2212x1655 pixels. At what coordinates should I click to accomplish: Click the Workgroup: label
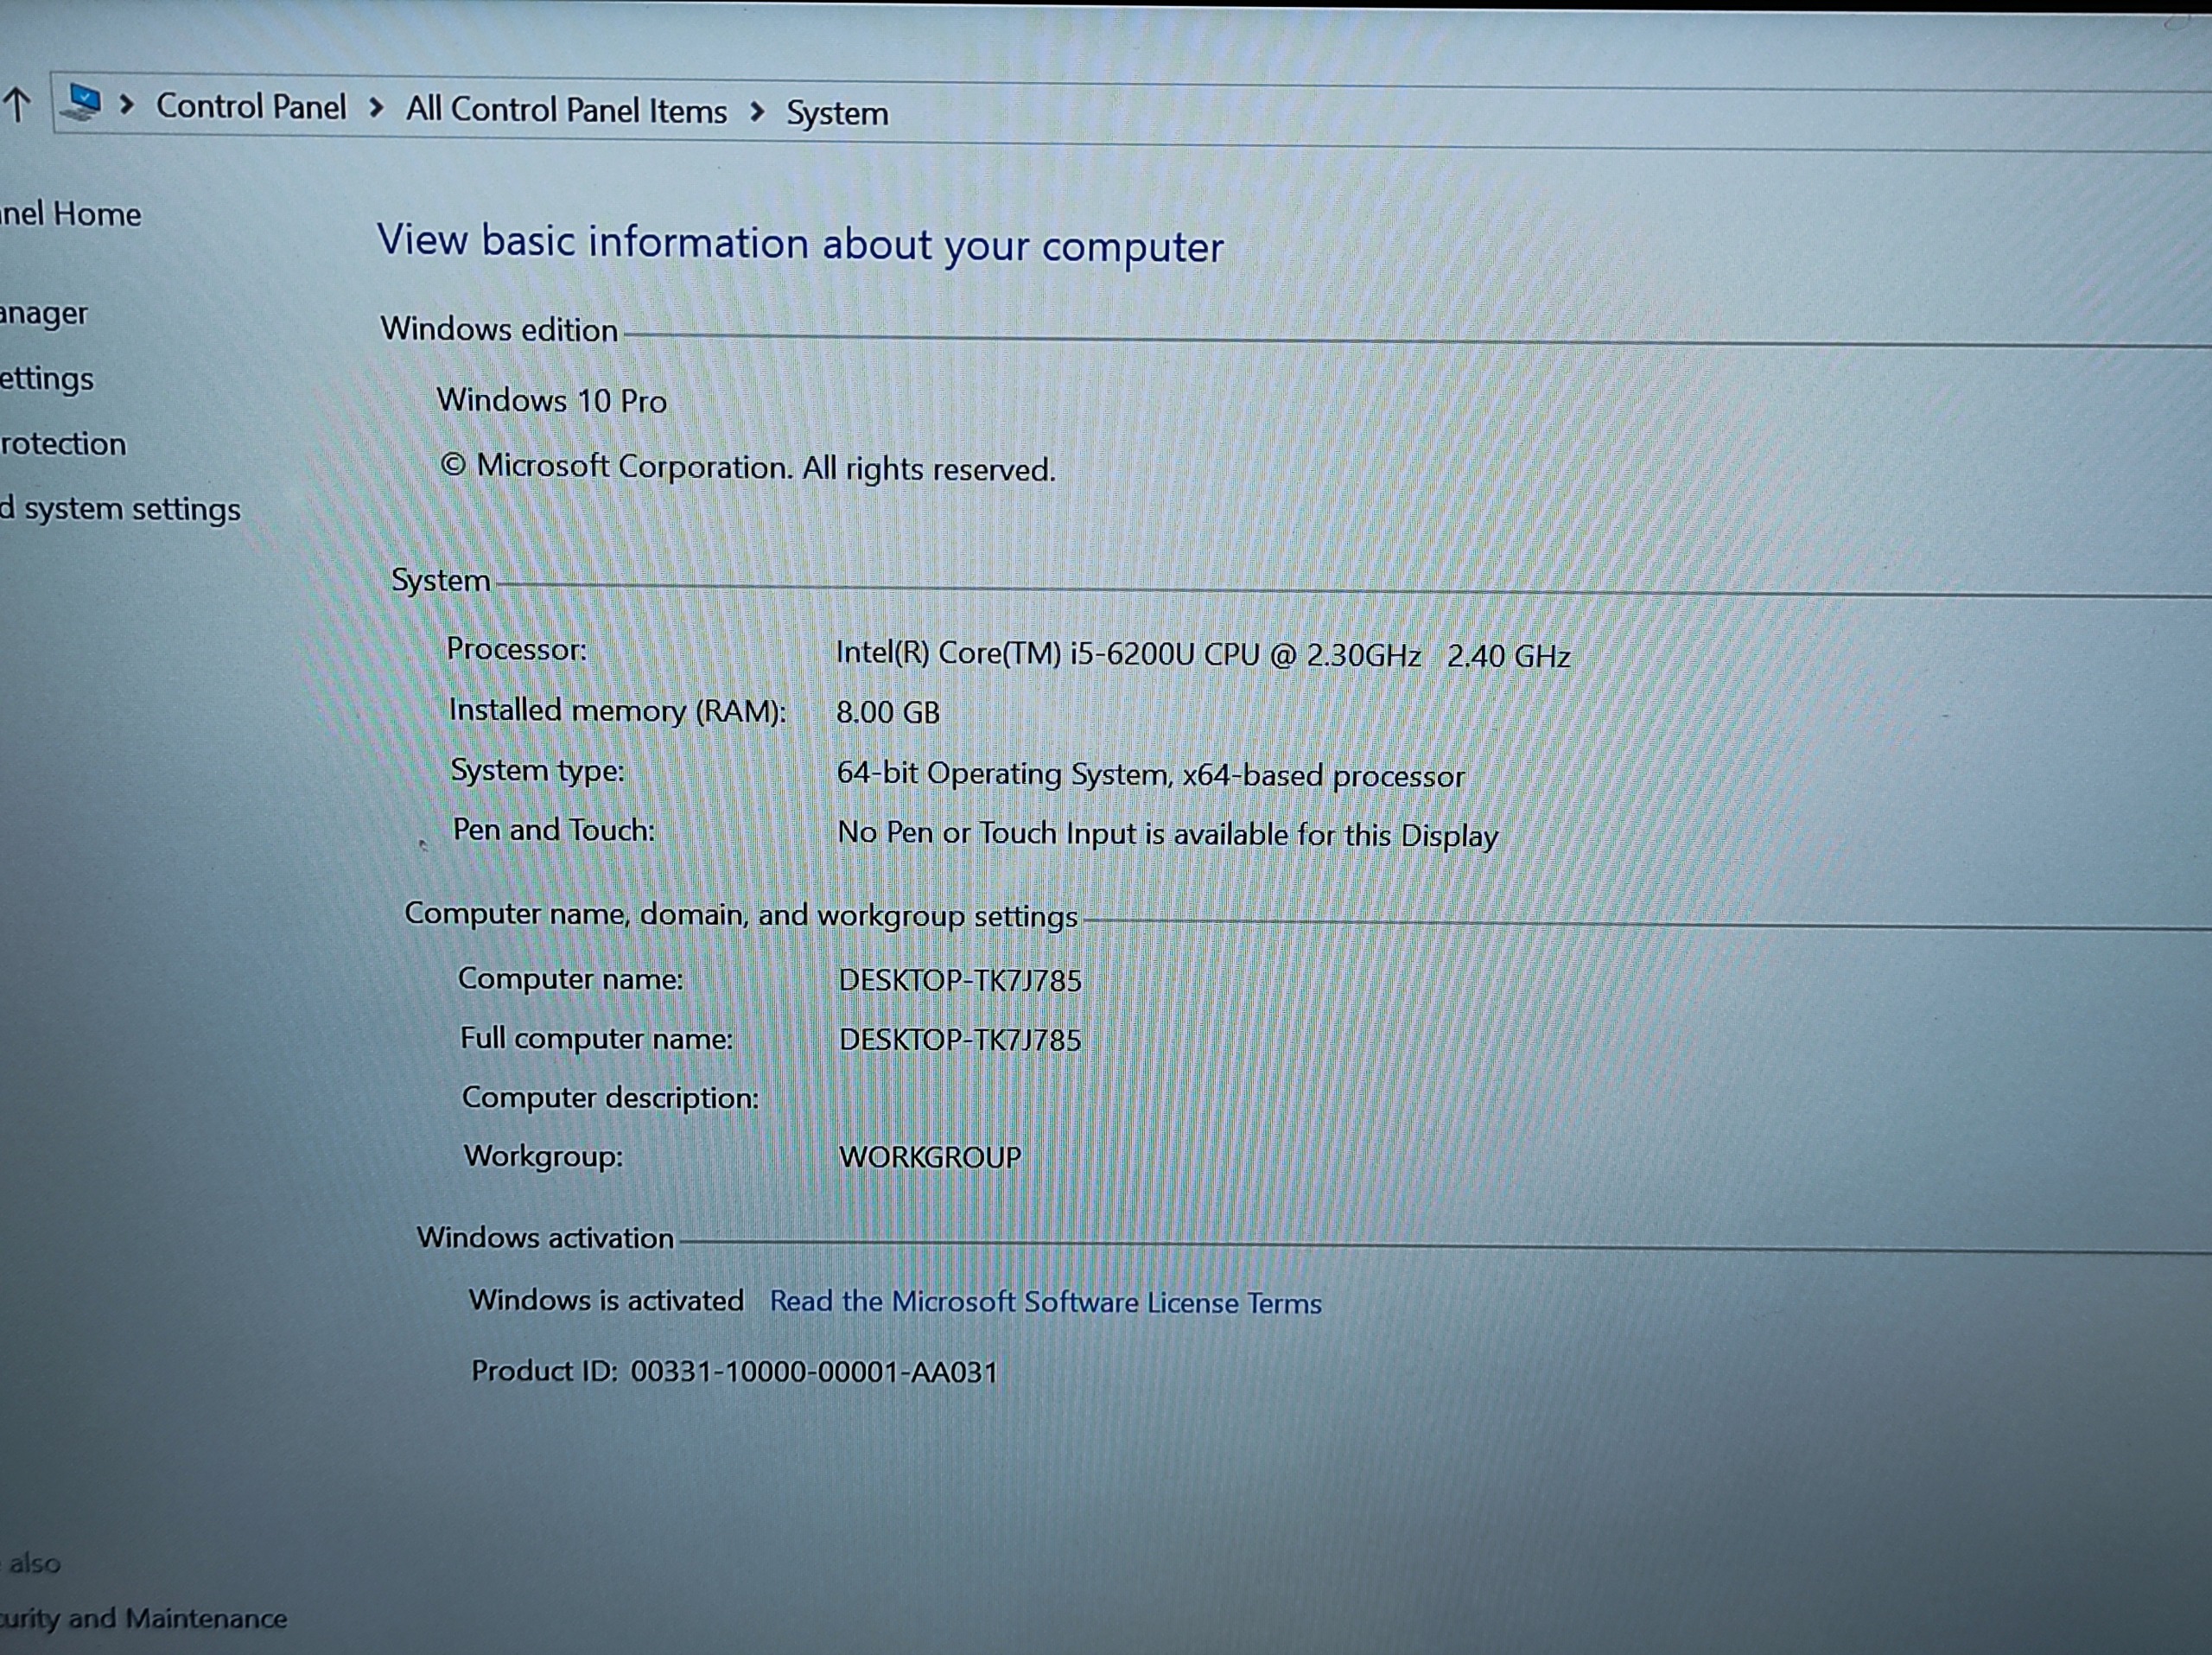(543, 1157)
